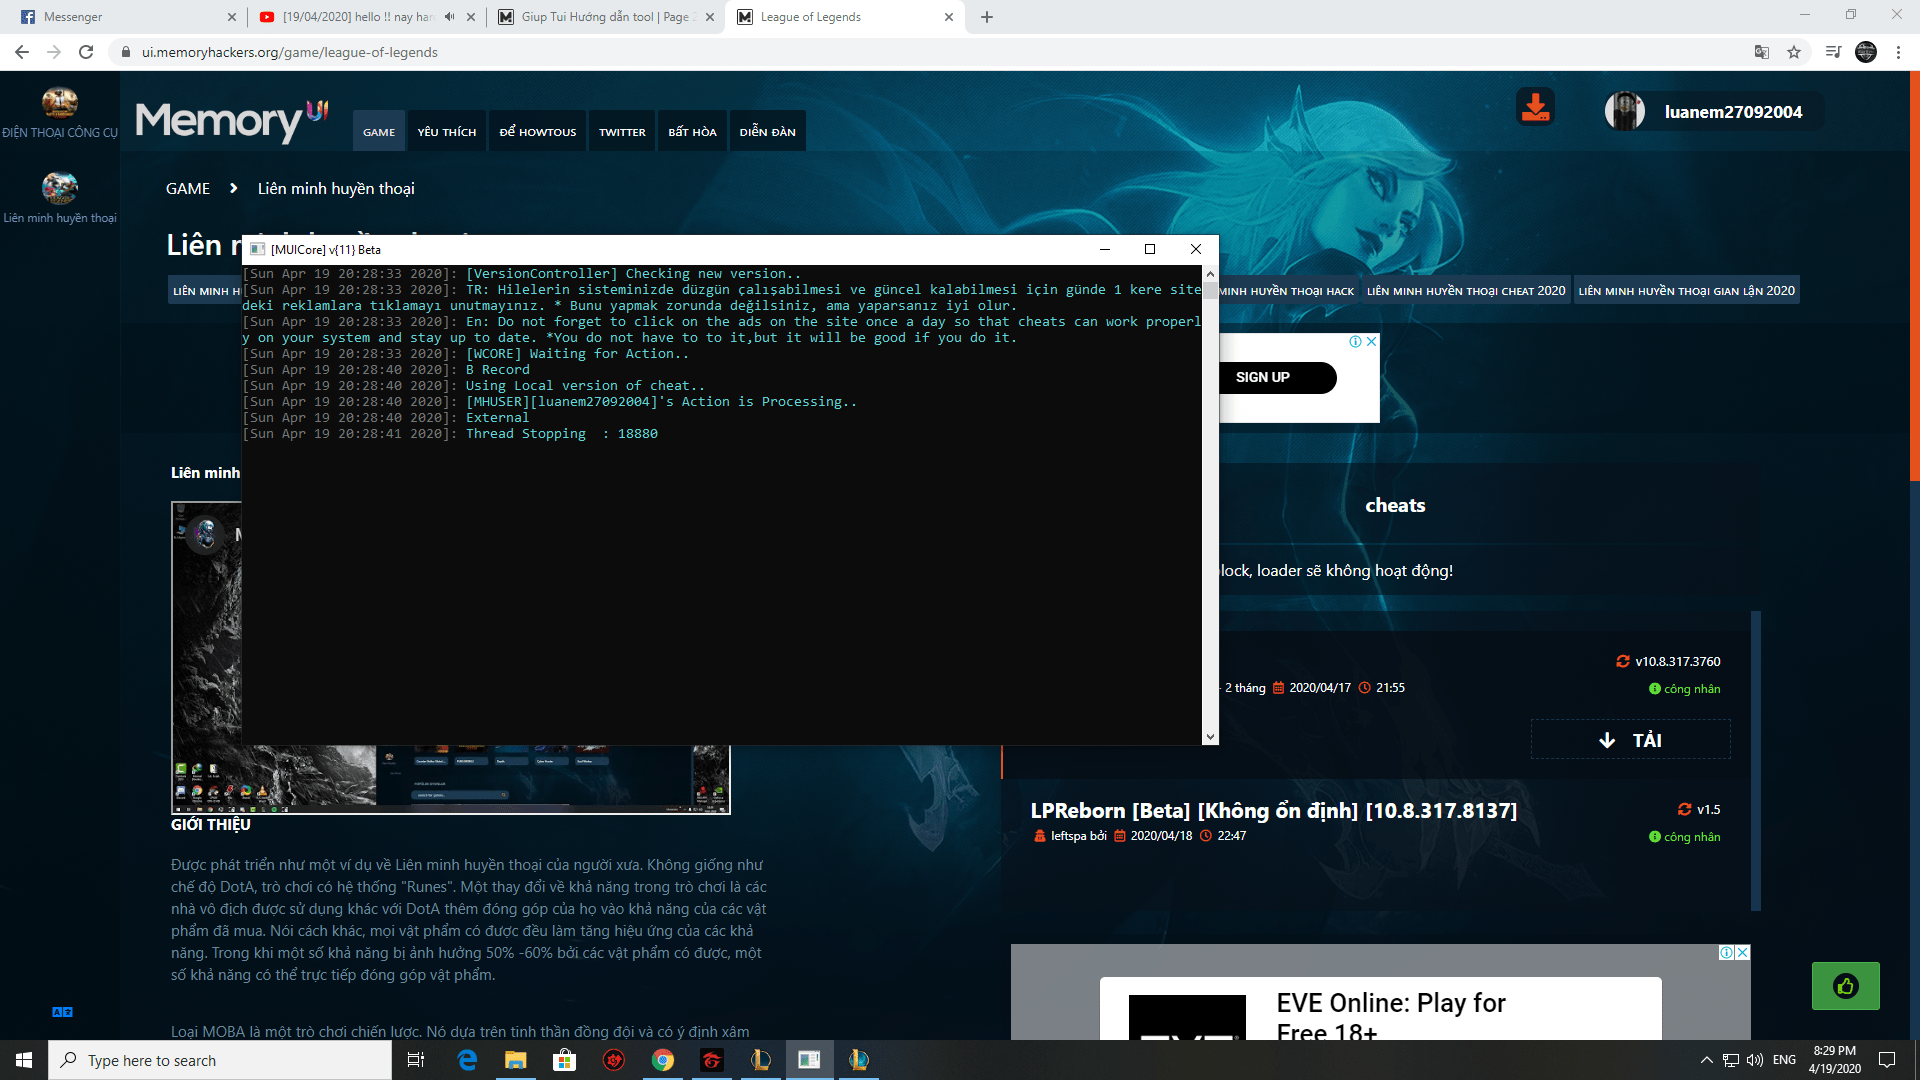Image resolution: width=1920 pixels, height=1080 pixels.
Task: Click the browser address bar URL
Action: tap(290, 52)
